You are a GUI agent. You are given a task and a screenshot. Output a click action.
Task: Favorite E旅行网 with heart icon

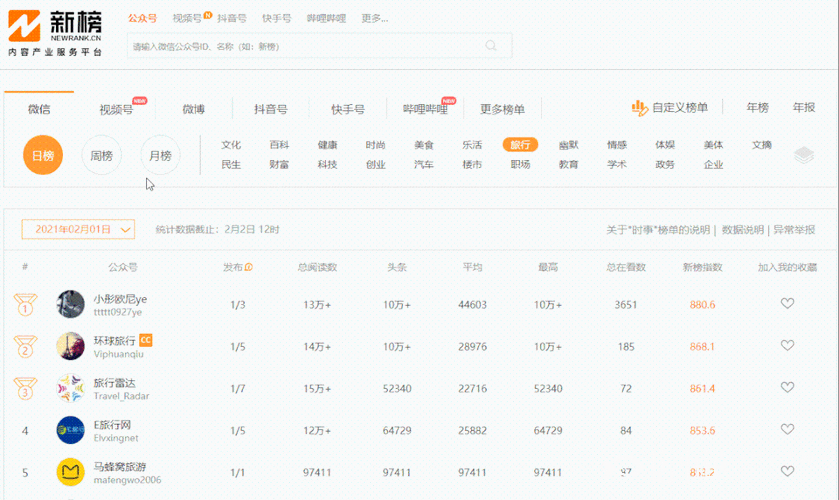coord(787,429)
